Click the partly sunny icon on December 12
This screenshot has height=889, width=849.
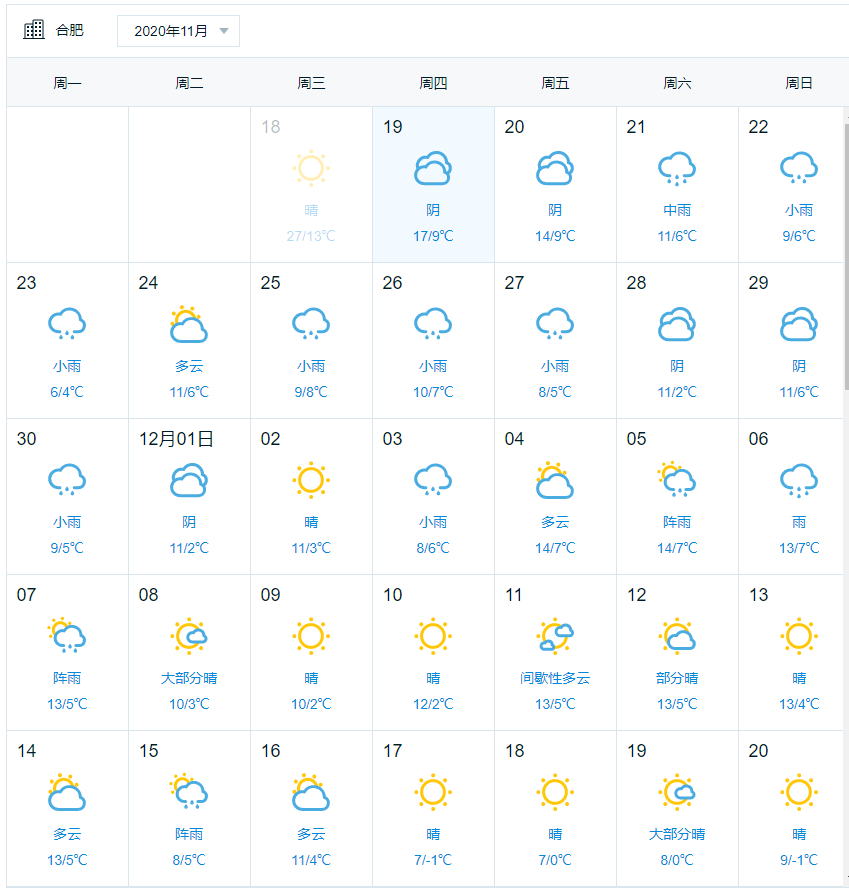tap(677, 636)
